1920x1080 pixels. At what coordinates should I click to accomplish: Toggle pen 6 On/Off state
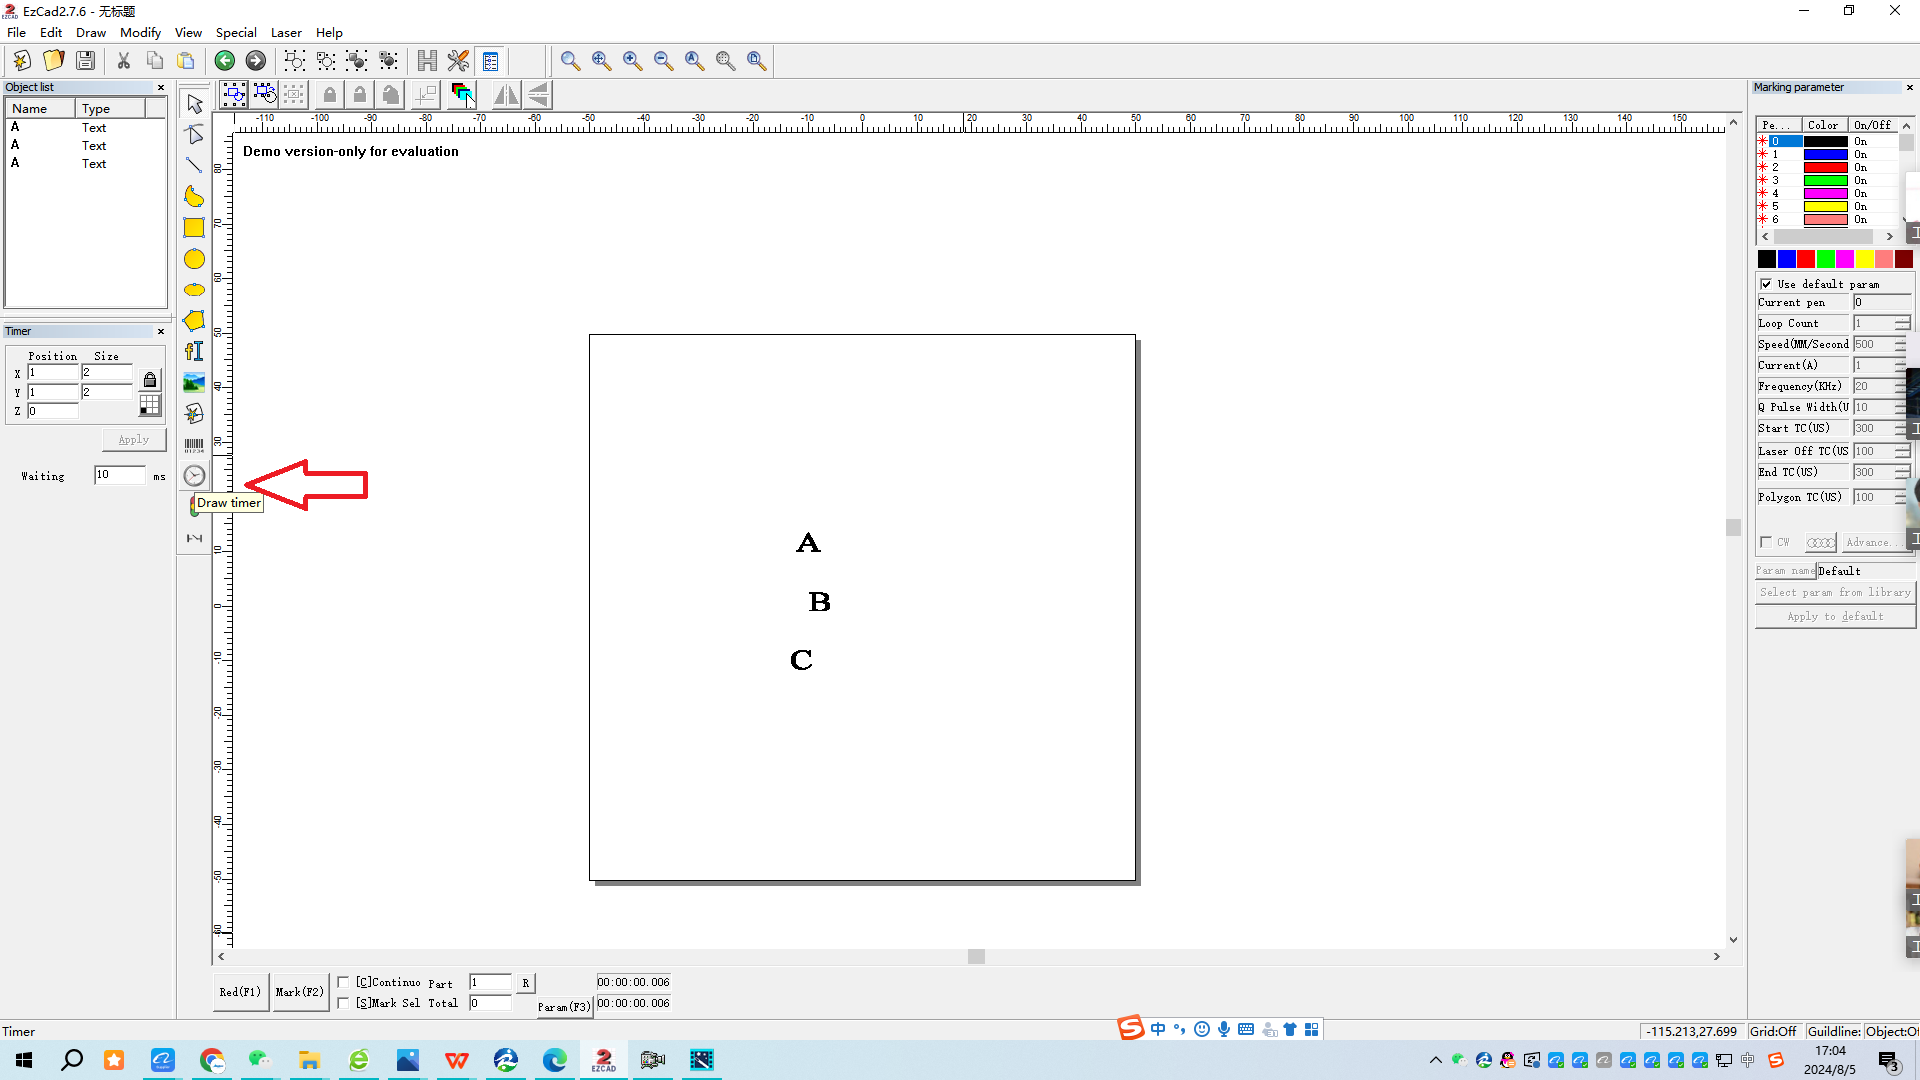tap(1860, 219)
